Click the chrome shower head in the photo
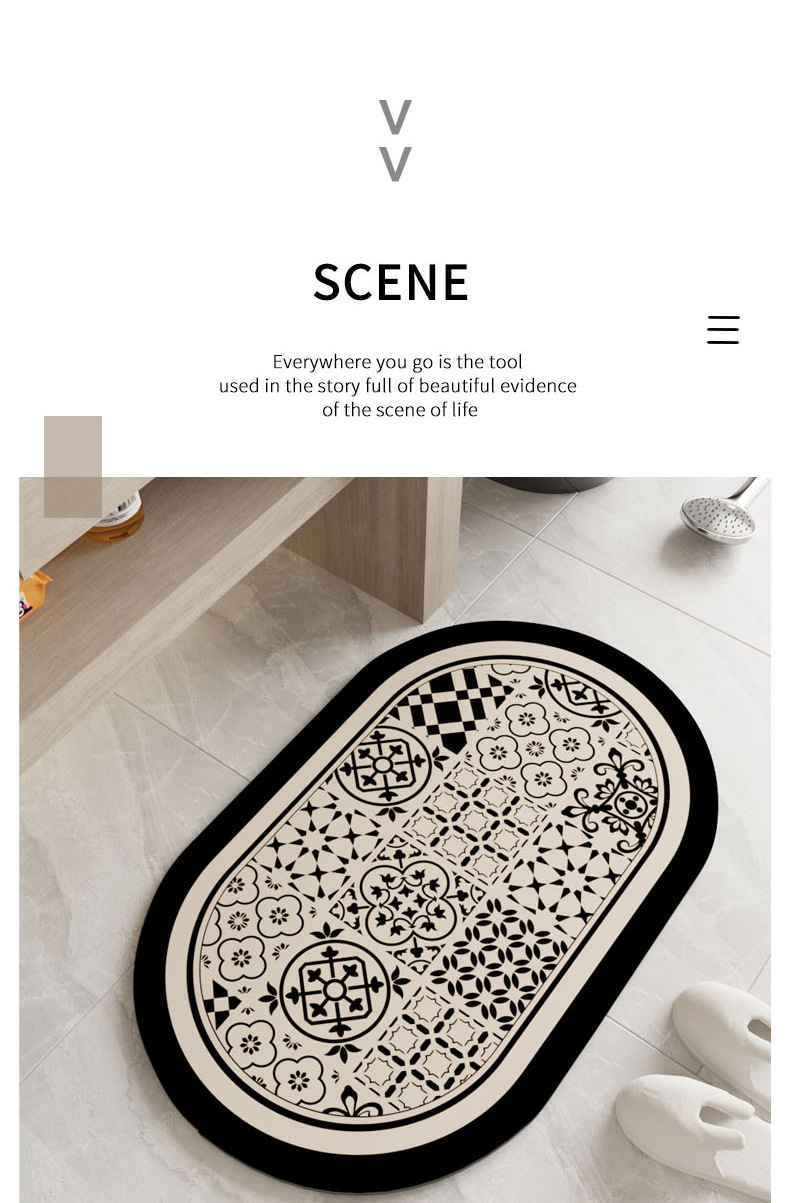This screenshot has height=1203, width=790. click(722, 512)
